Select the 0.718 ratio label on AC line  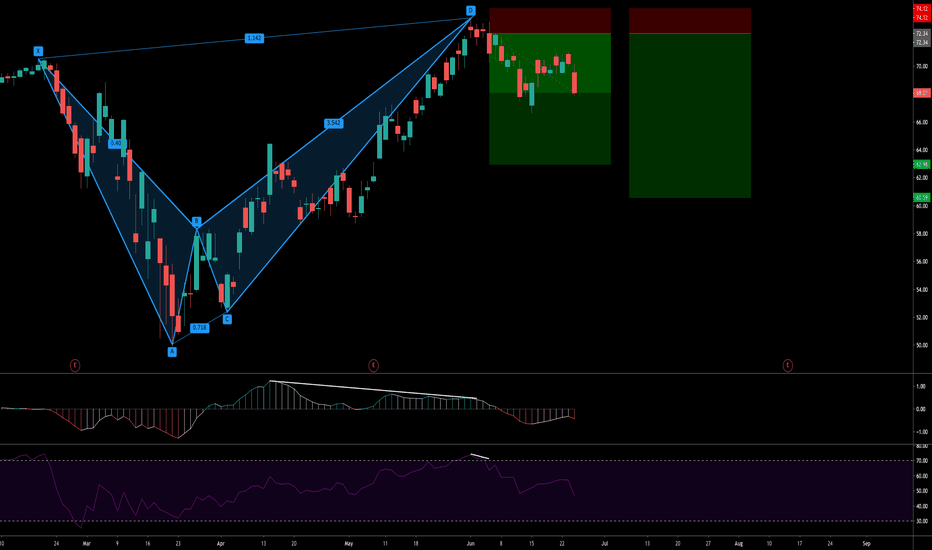[x=200, y=328]
